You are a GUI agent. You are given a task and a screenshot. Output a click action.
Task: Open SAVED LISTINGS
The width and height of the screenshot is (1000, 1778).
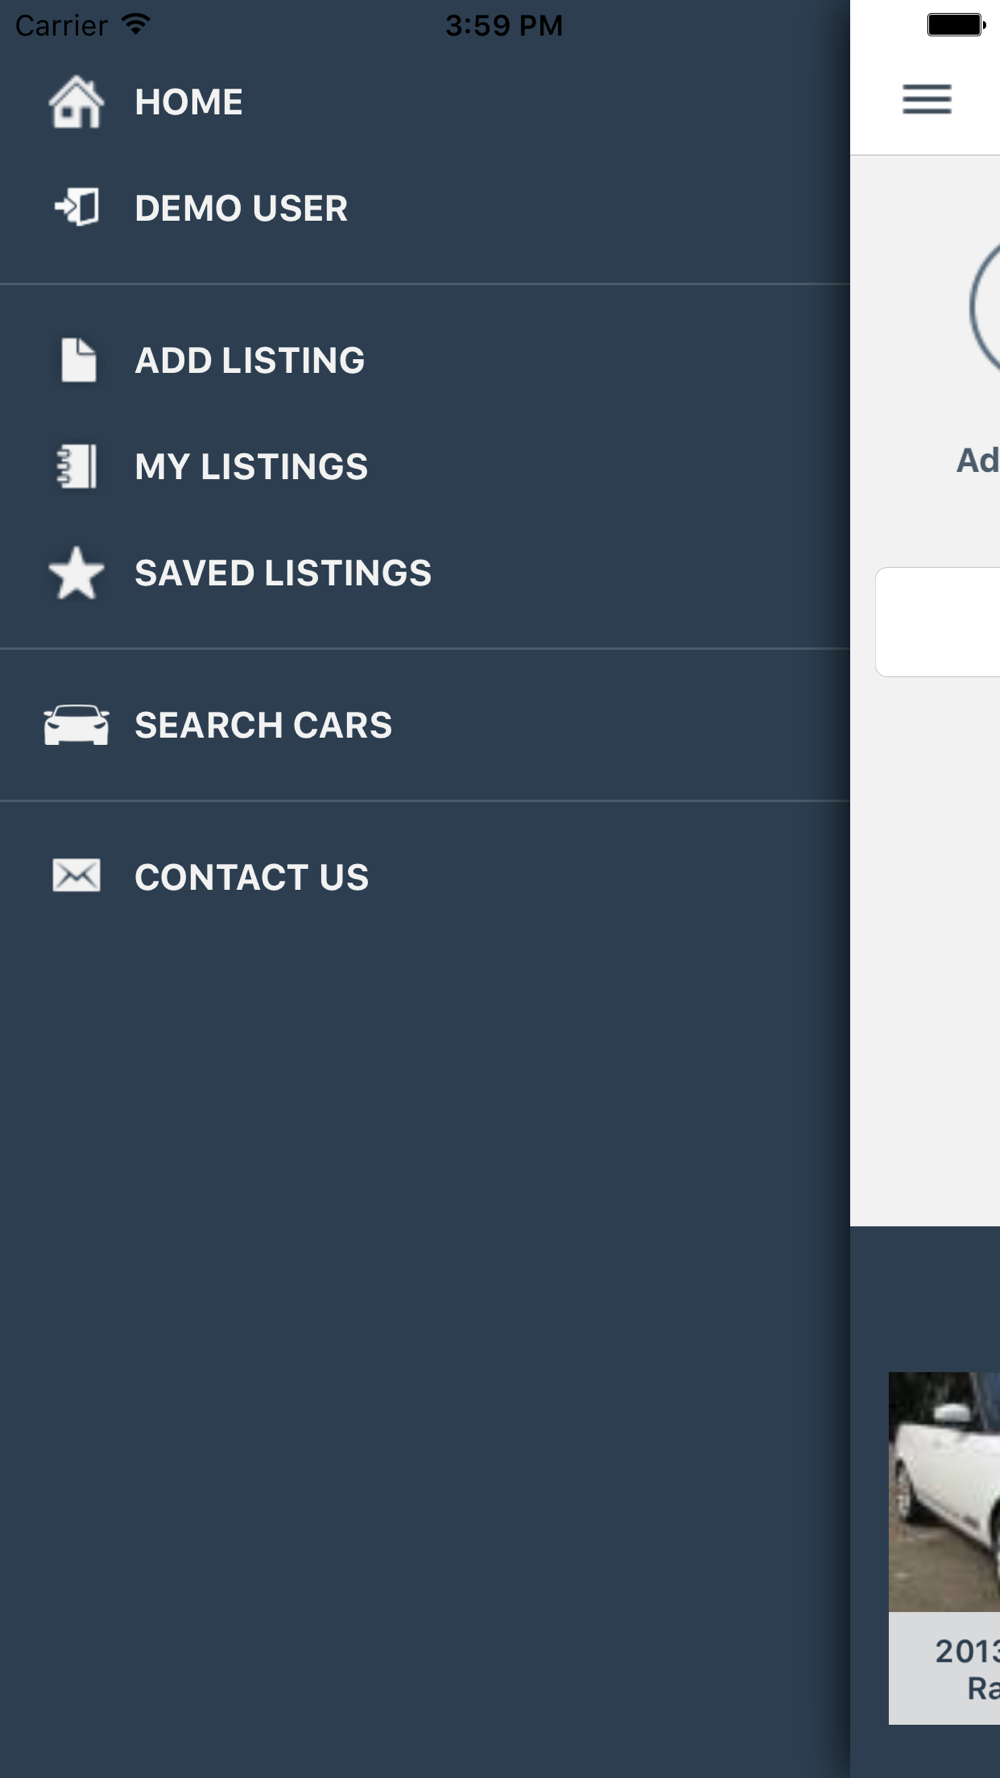coord(425,573)
